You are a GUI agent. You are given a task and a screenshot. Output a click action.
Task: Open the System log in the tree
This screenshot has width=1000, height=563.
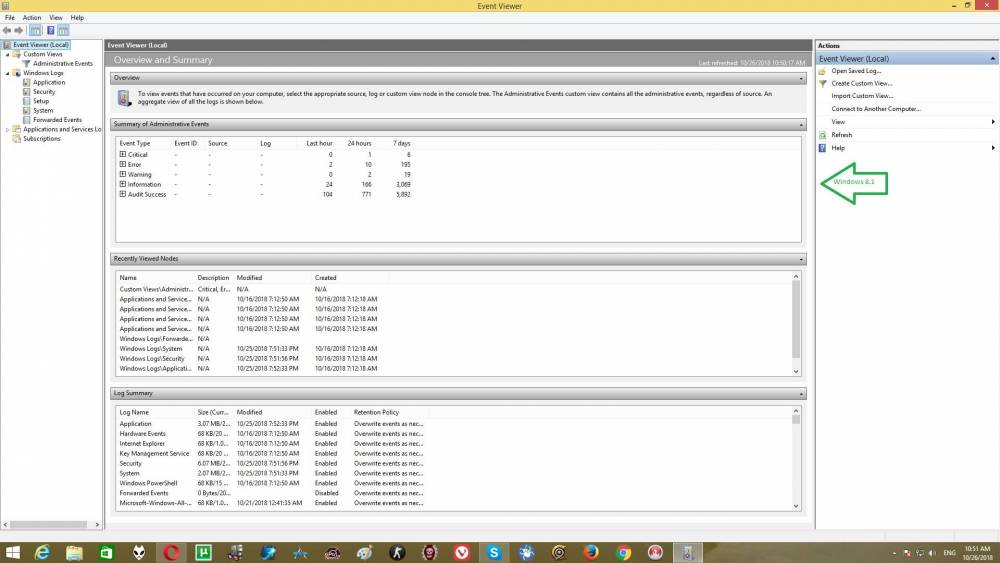pos(43,110)
